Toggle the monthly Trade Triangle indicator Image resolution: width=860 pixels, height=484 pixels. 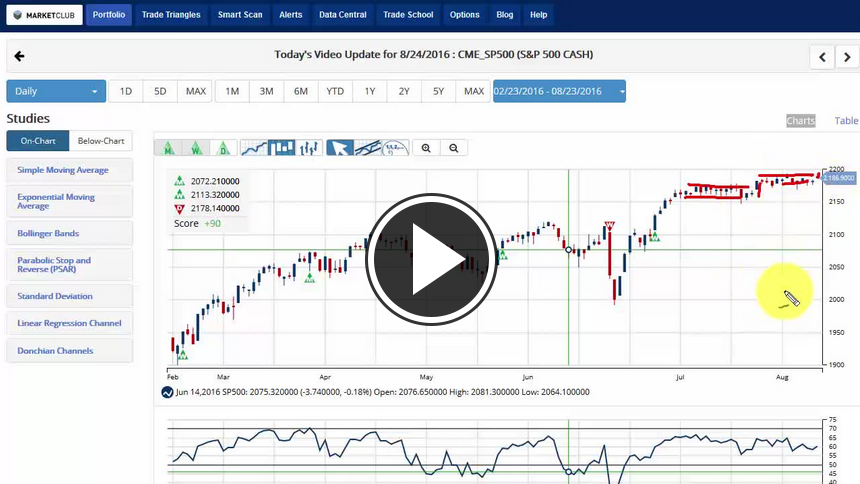coord(169,148)
